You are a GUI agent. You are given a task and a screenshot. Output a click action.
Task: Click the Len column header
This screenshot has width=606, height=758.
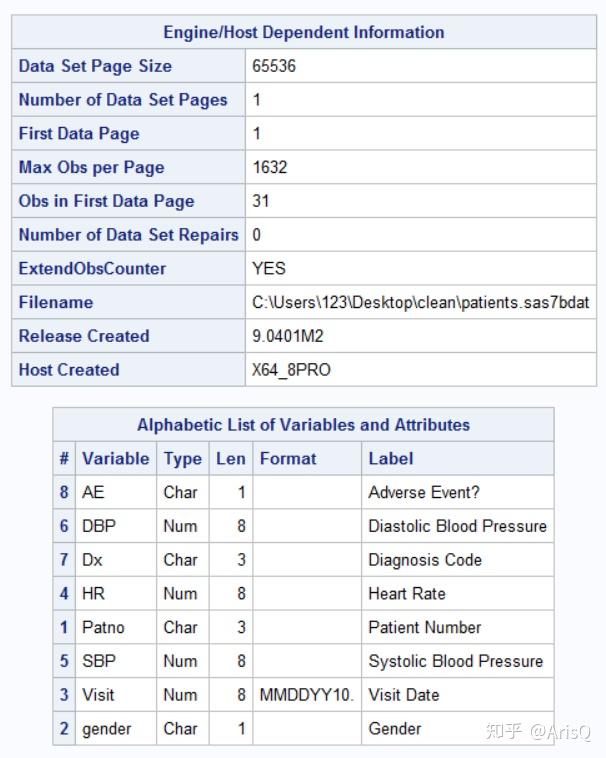[230, 459]
